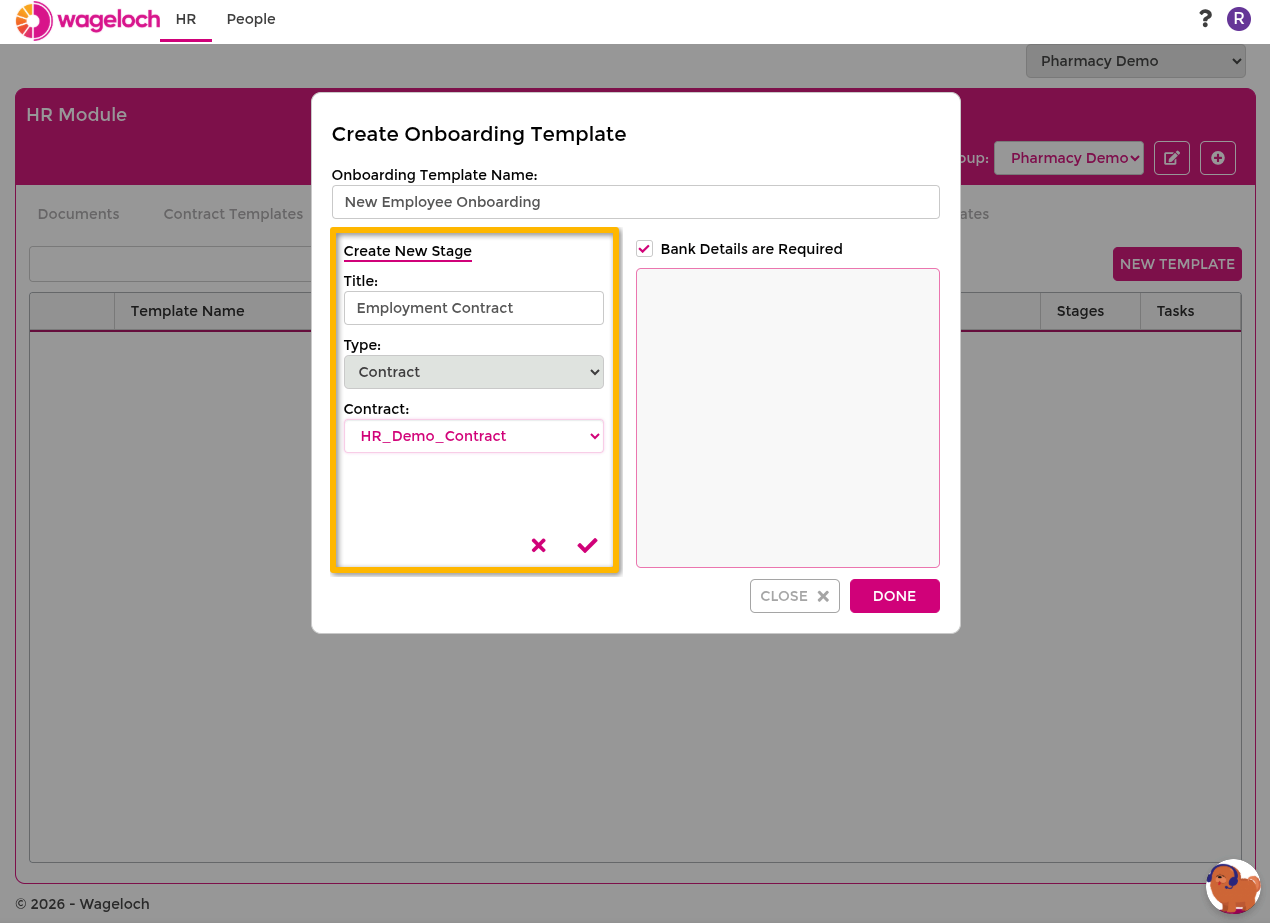Open the user profile avatar R
This screenshot has width=1270, height=923.
coord(1239,19)
